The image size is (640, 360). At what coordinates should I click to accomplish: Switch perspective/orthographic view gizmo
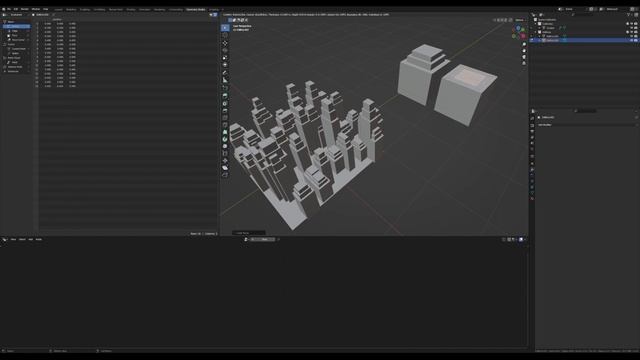tap(524, 63)
